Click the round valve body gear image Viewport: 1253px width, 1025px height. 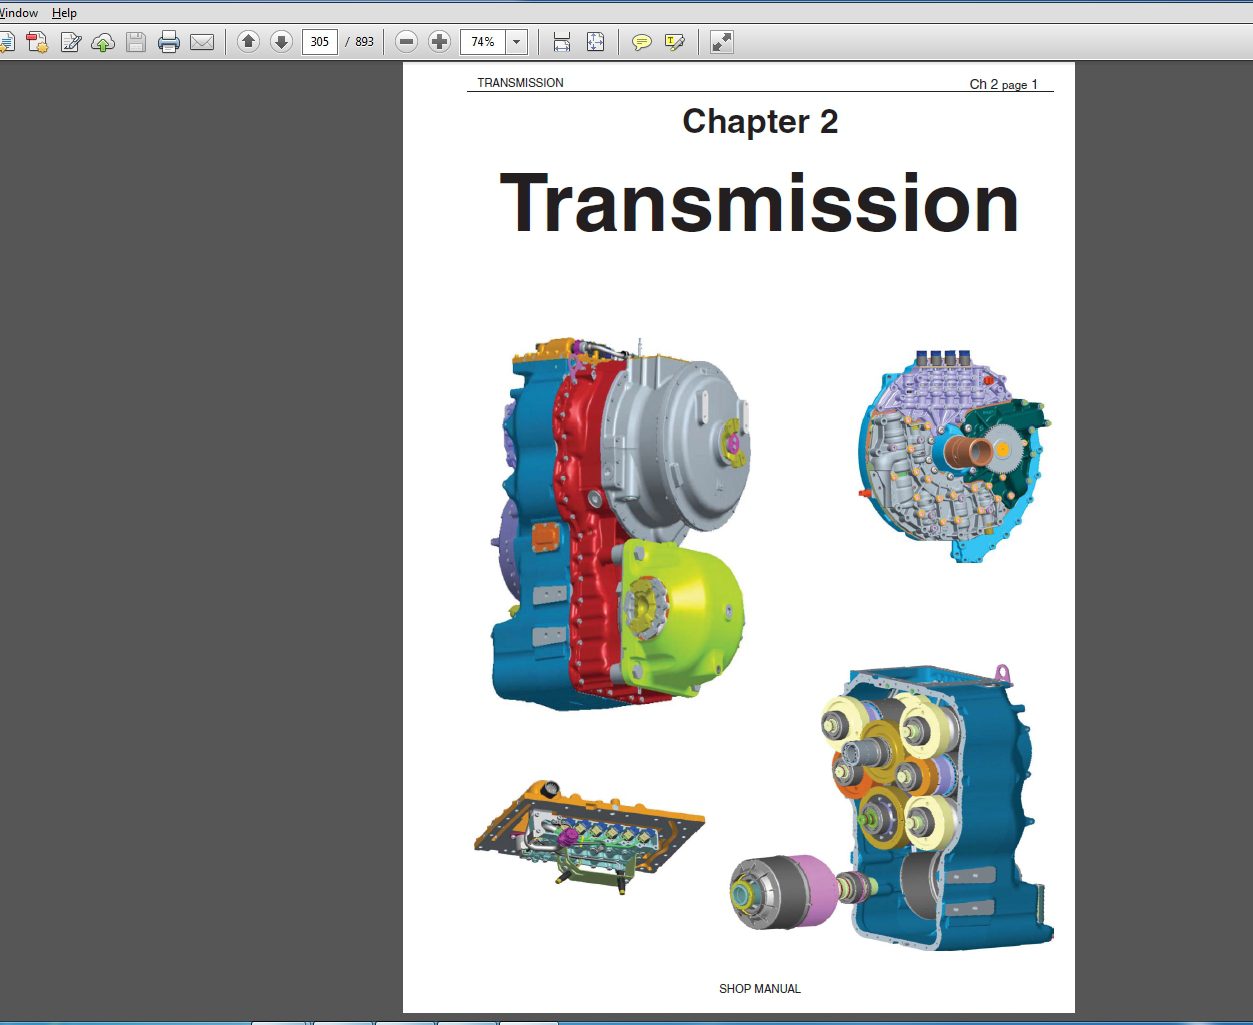(x=953, y=455)
